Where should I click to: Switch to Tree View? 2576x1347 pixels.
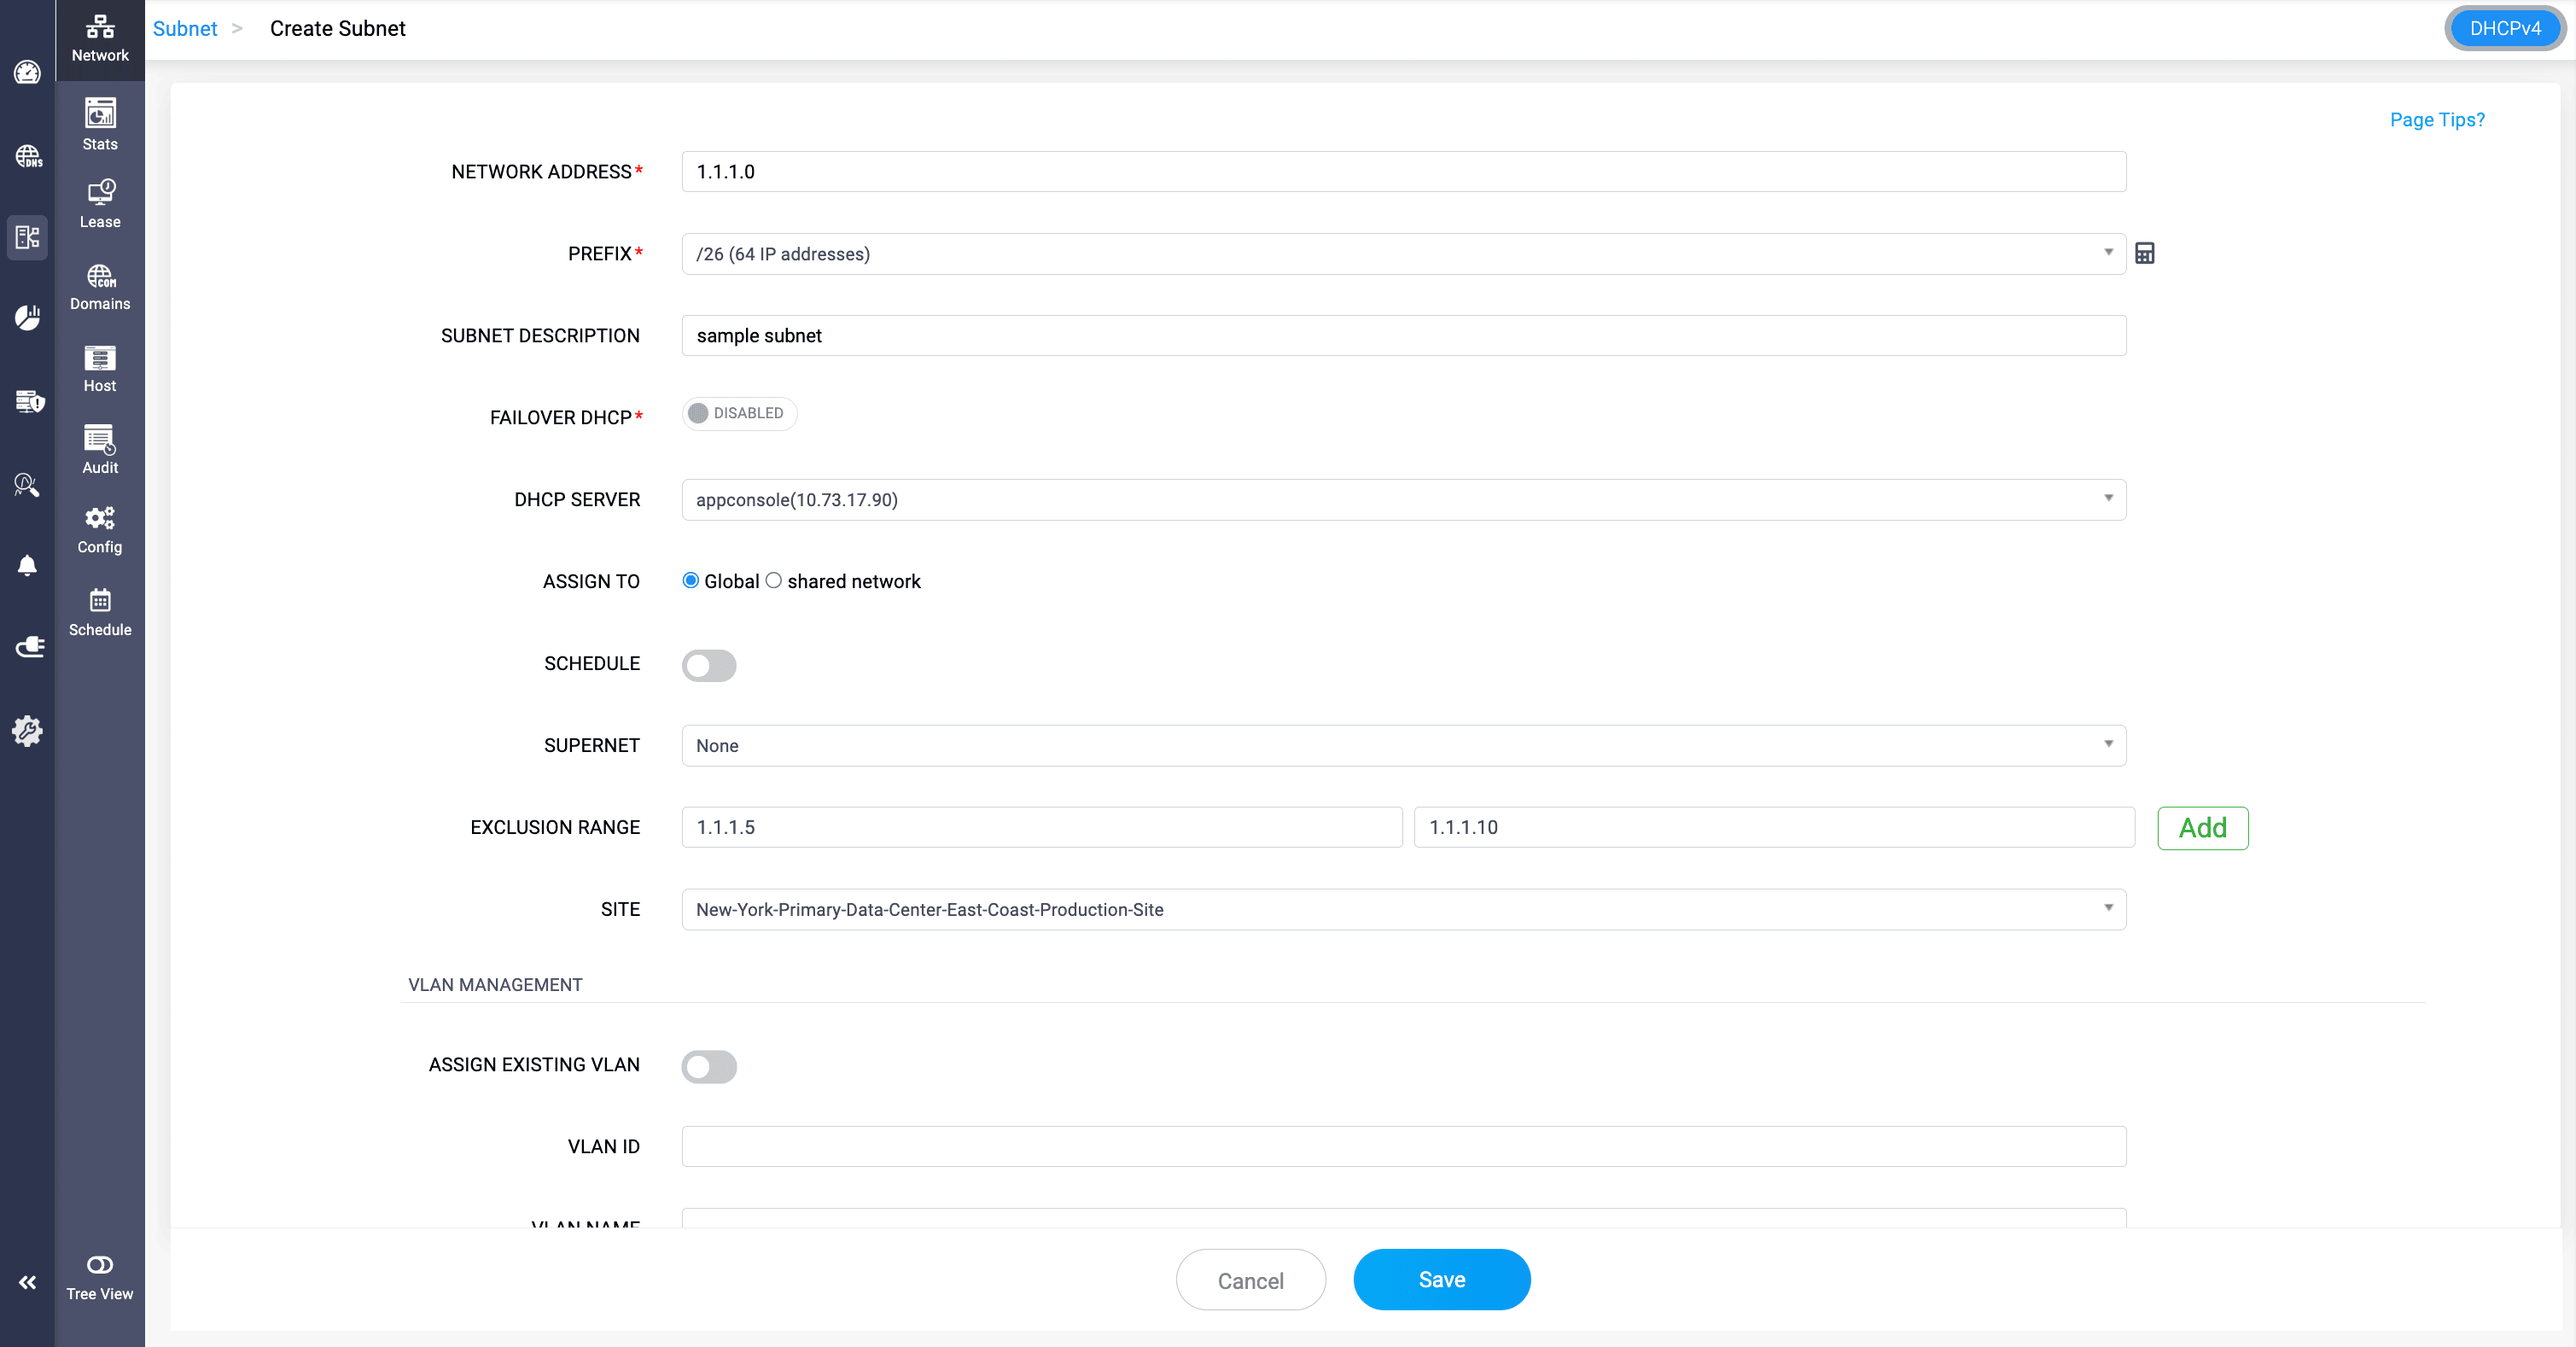[x=100, y=1277]
